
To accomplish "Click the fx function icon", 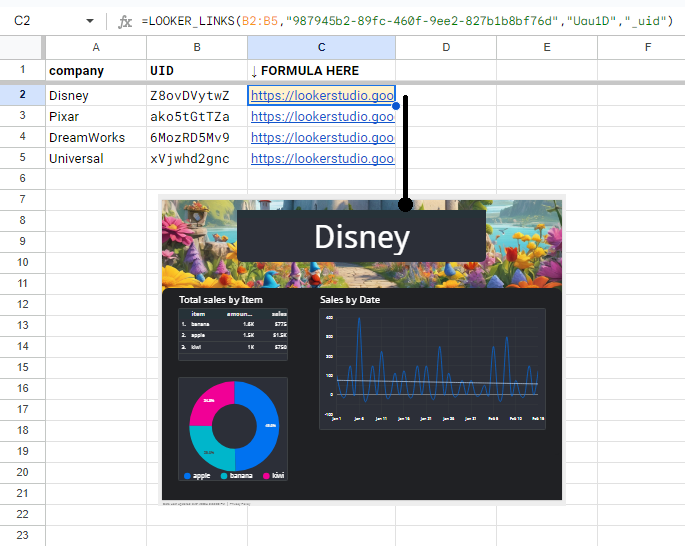I will (125, 21).
